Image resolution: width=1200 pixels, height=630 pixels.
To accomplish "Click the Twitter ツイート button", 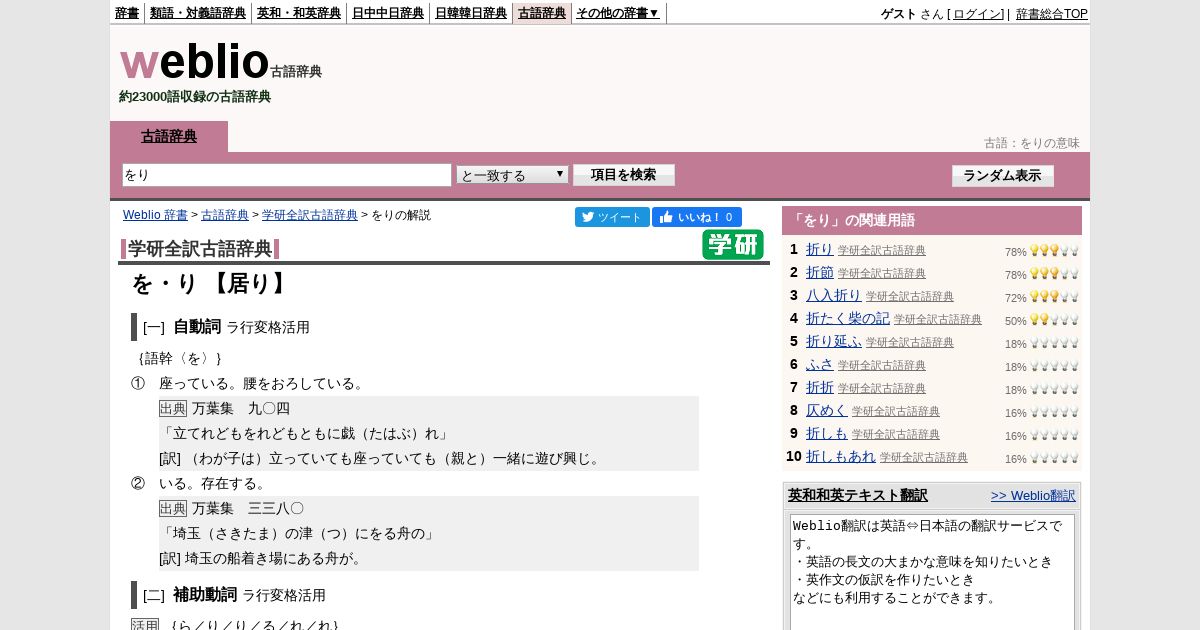I will coord(612,217).
